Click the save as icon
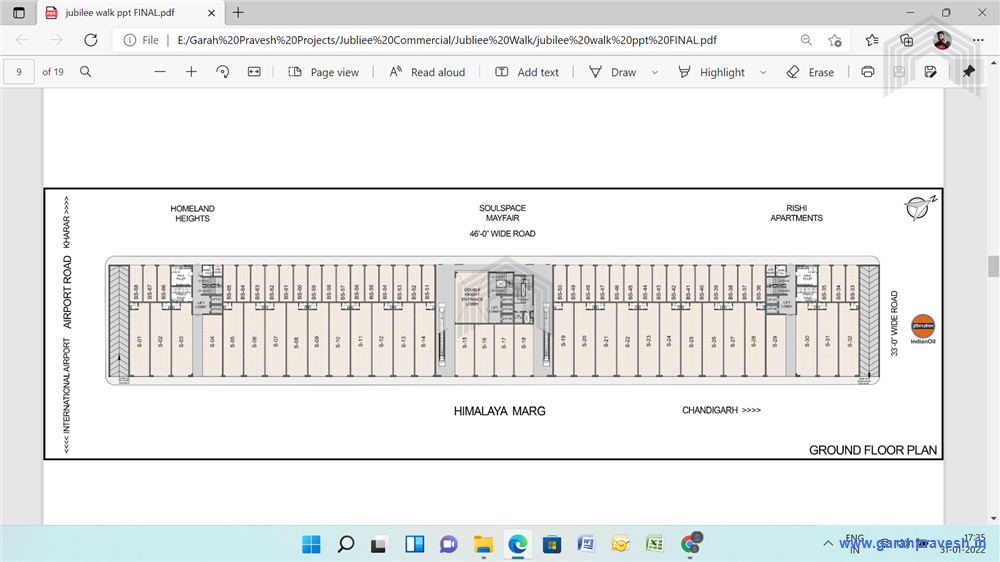 [x=930, y=72]
